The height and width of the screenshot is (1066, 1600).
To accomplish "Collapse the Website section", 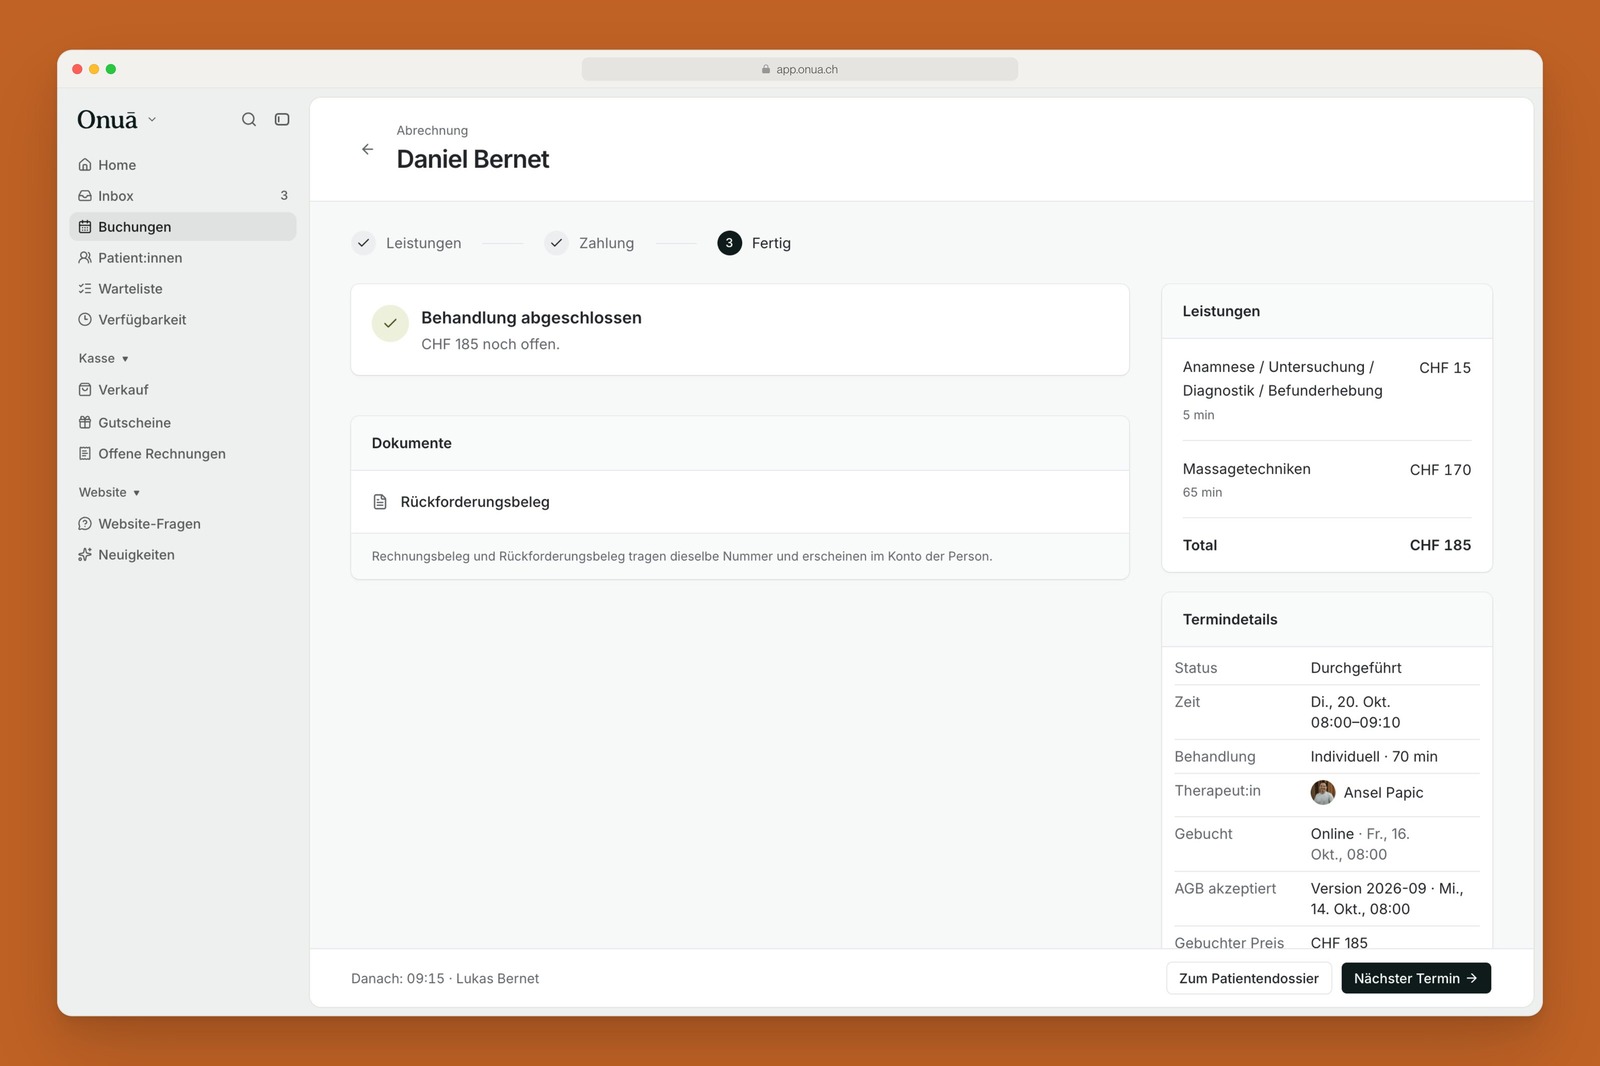I will tap(110, 492).
